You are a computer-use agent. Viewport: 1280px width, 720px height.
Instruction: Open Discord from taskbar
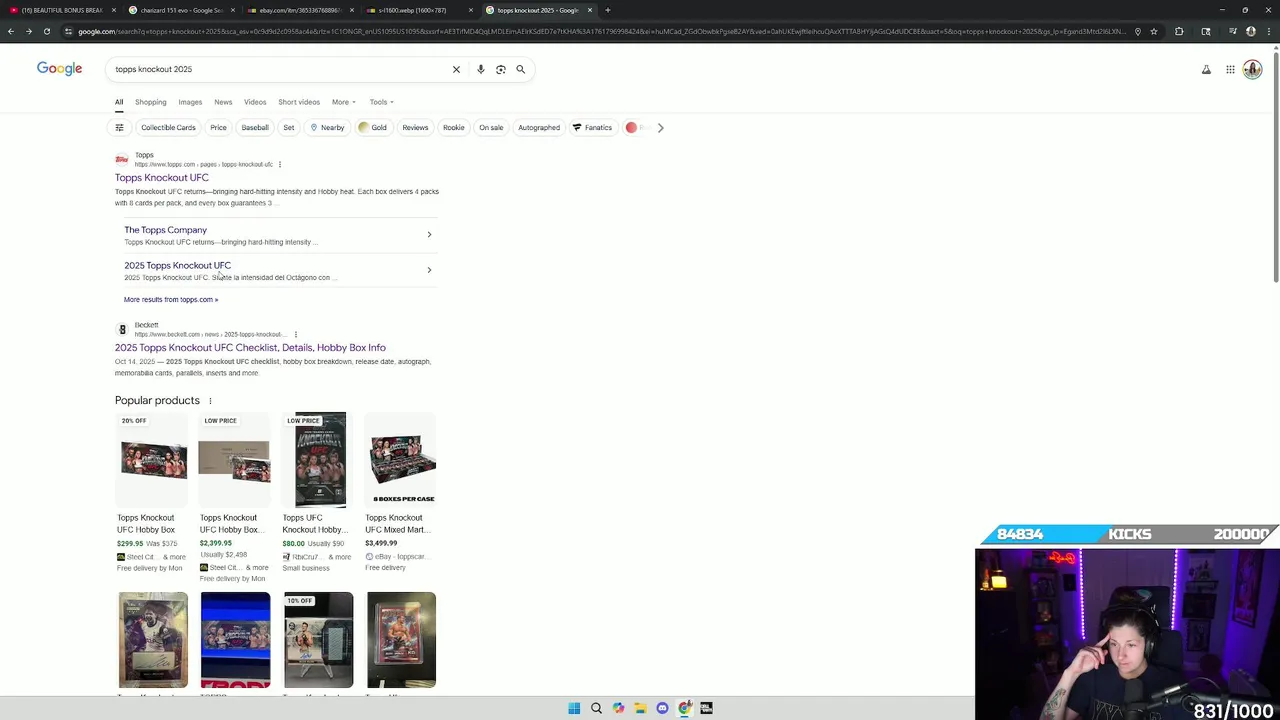[x=662, y=708]
